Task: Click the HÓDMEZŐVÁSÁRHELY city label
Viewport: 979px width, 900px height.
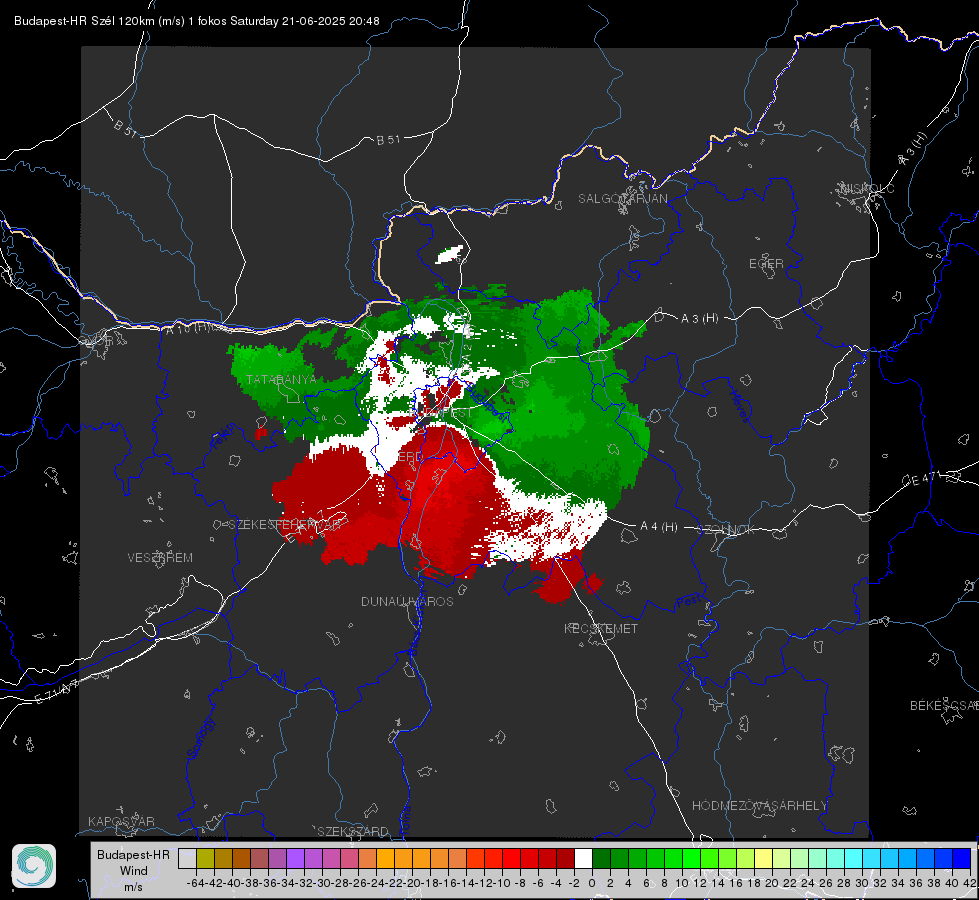Action: click(x=759, y=805)
